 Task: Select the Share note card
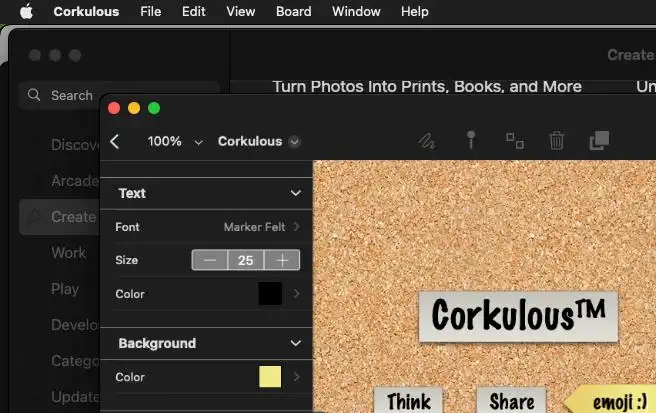point(511,400)
